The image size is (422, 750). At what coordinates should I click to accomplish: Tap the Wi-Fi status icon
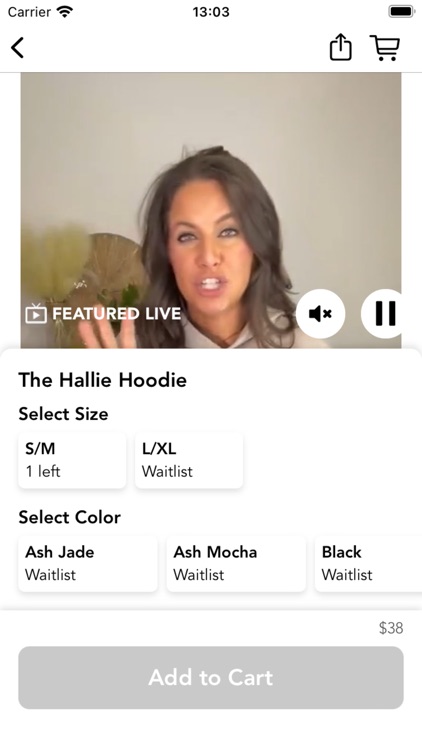[65, 11]
